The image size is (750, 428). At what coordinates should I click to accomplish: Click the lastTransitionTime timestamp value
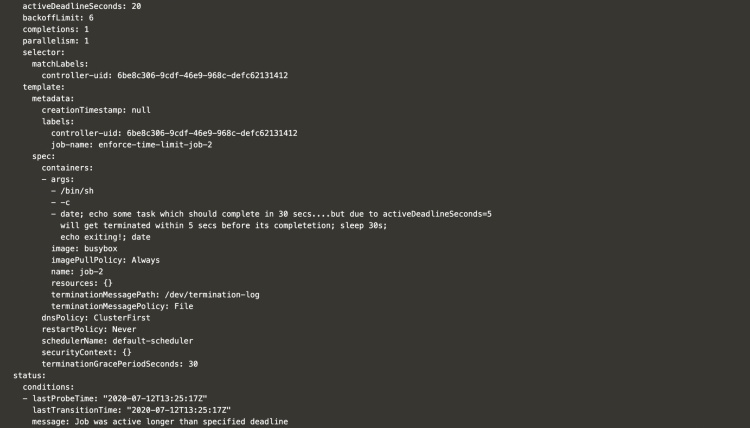click(x=179, y=410)
